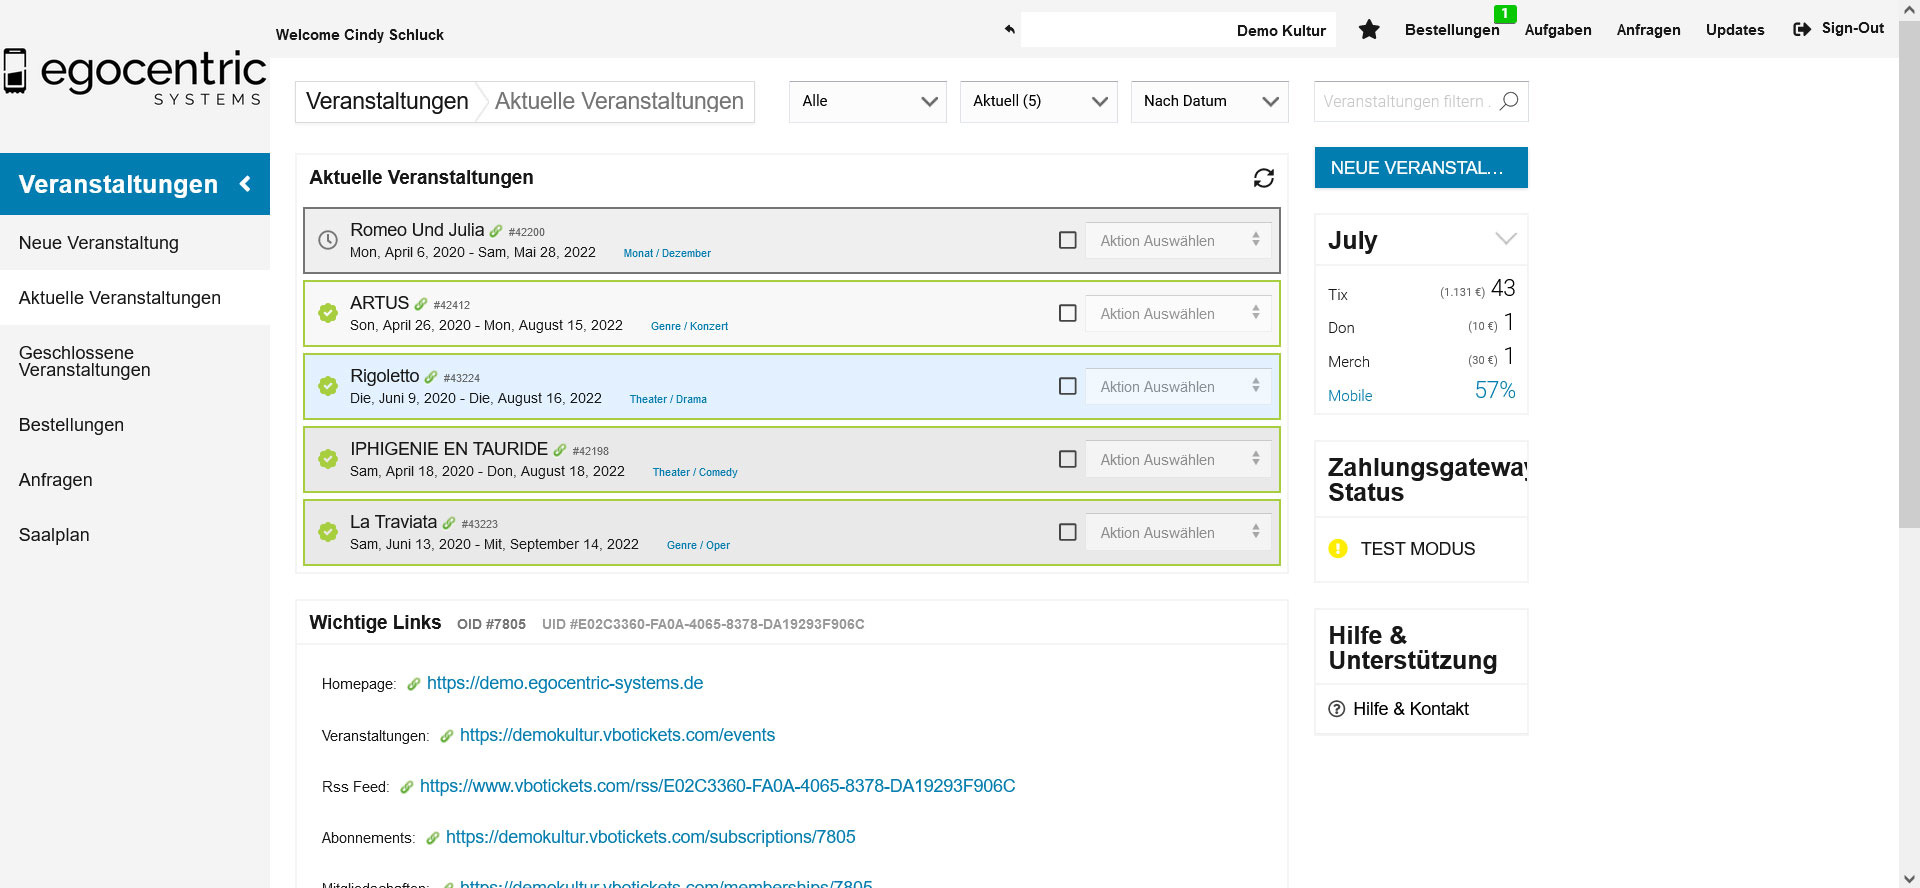Screen dimensions: 1920x888
Task: Tick the checkbox for Romeo Und Julia
Action: [1067, 240]
